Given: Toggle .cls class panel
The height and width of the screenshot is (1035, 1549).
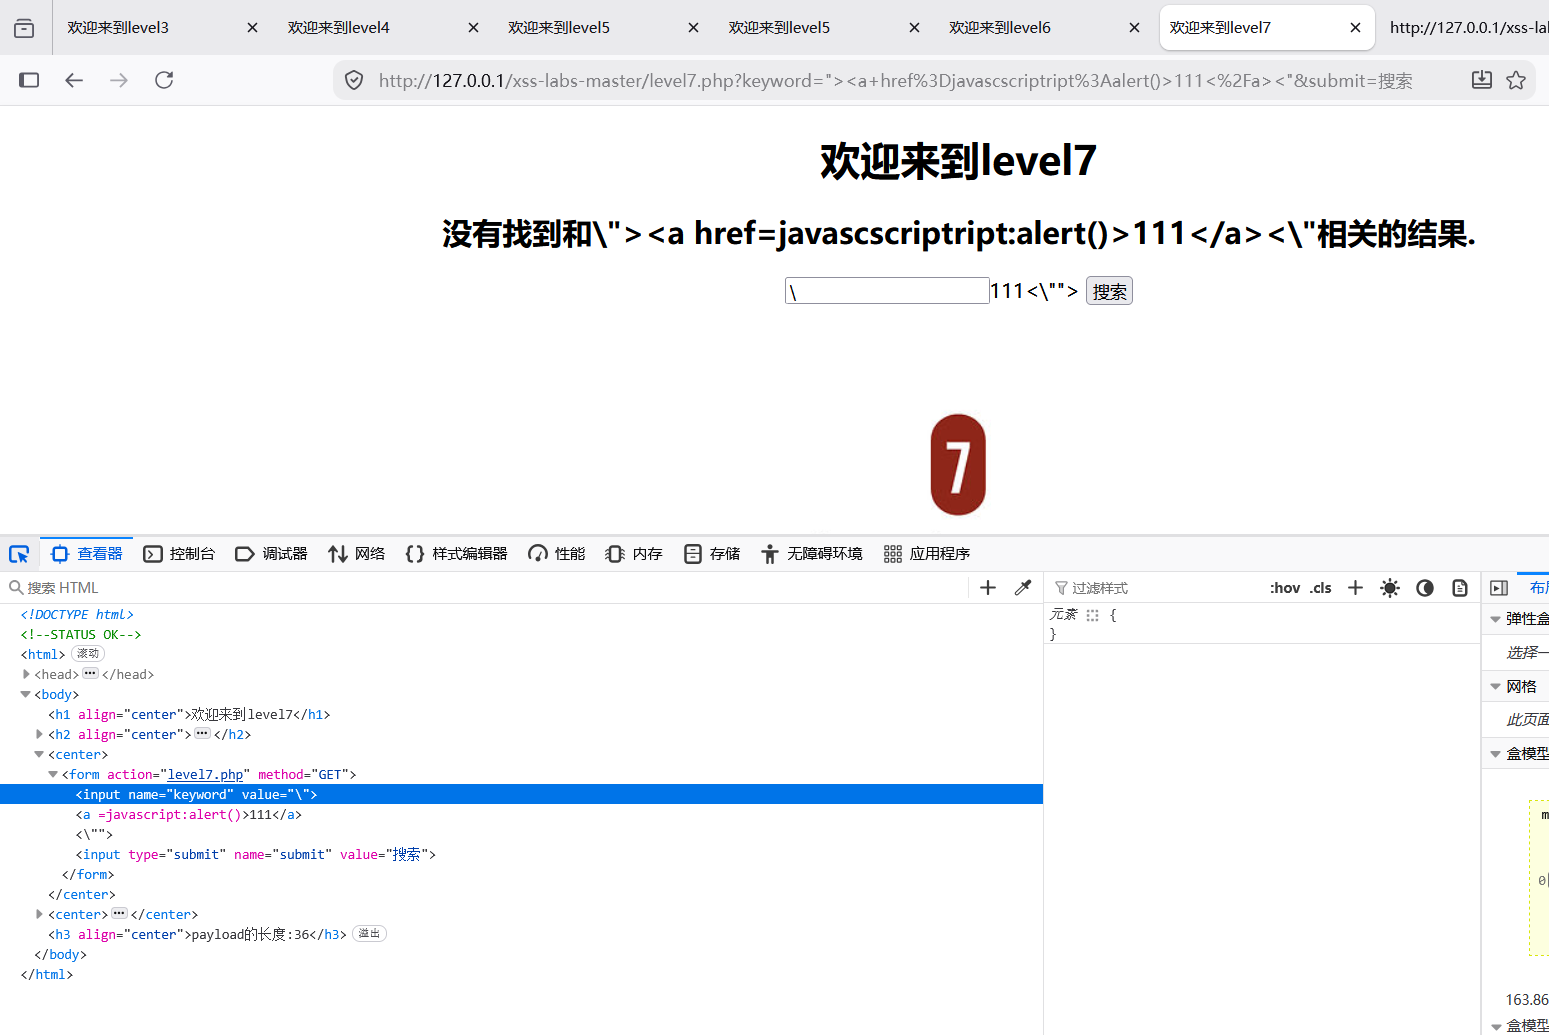Looking at the screenshot, I should (1321, 588).
